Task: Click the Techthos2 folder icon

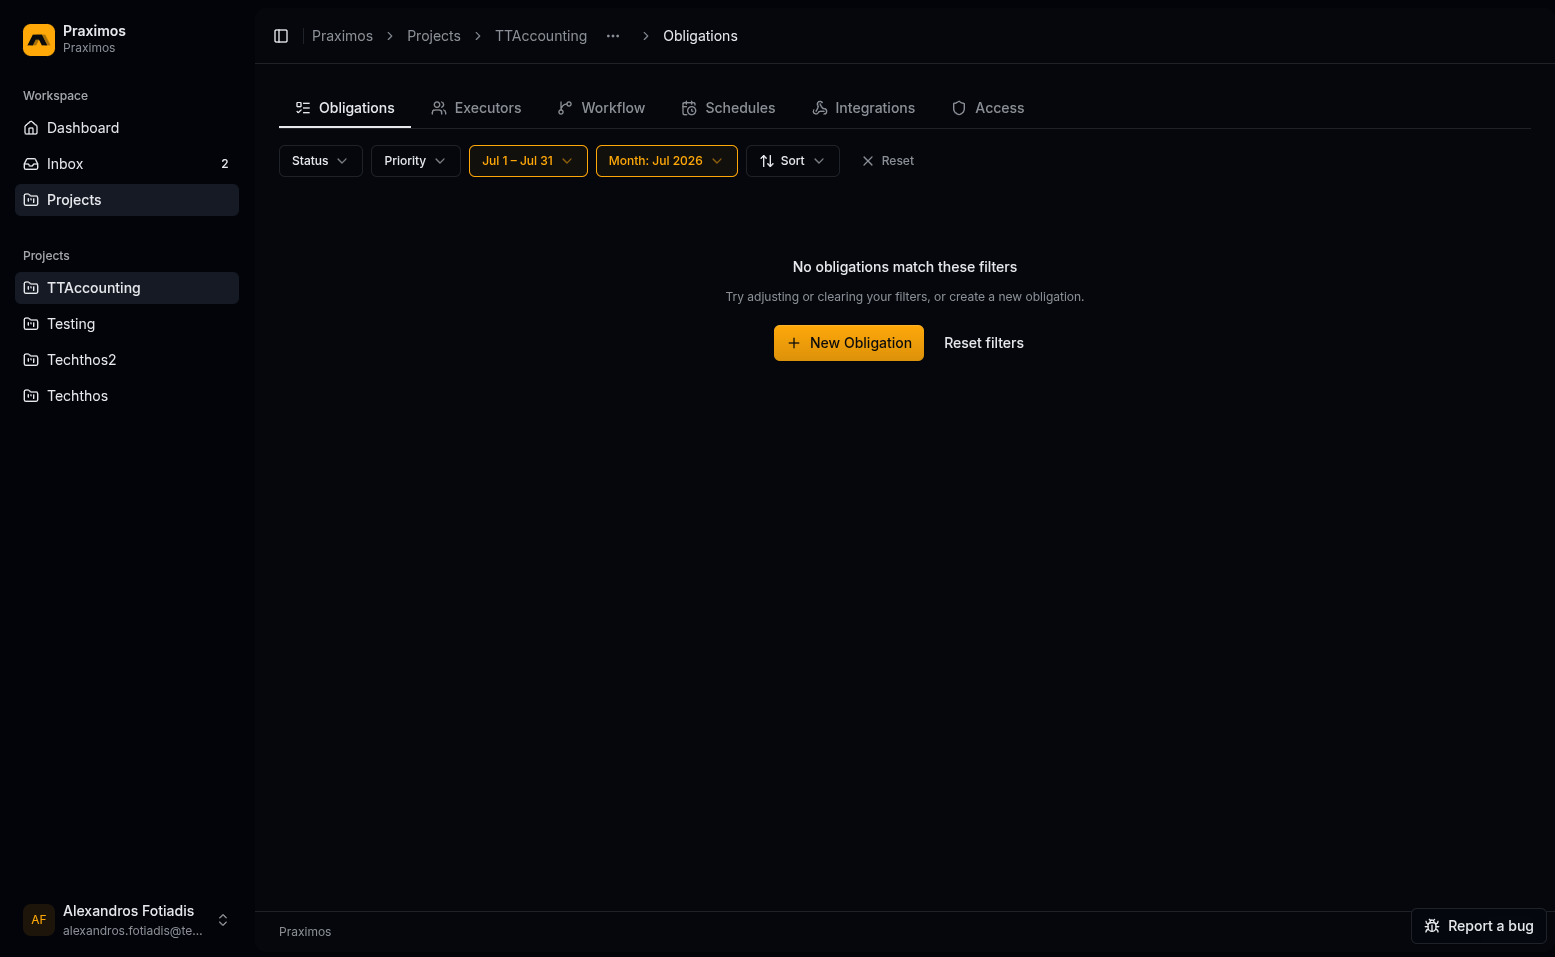Action: point(31,360)
